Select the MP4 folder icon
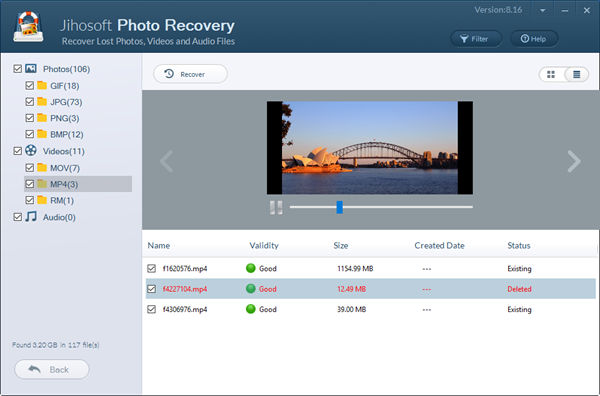The width and height of the screenshot is (600, 396). point(42,184)
